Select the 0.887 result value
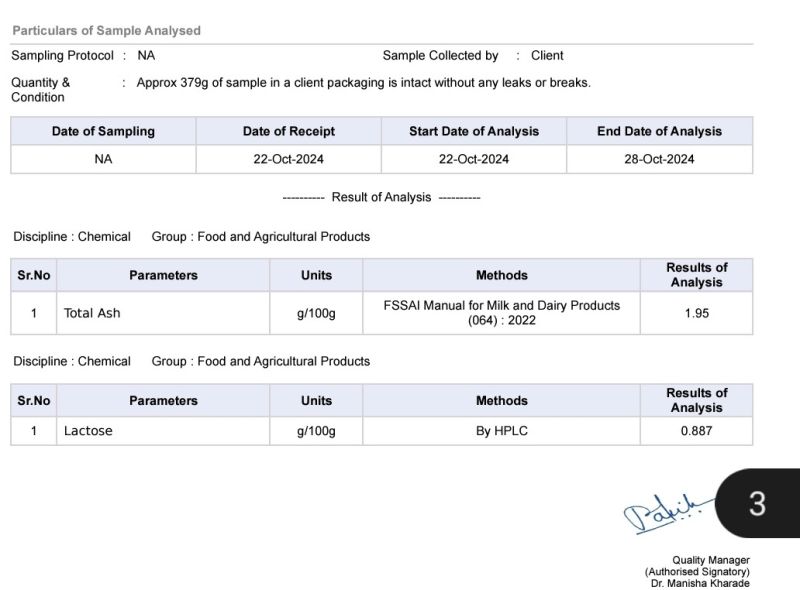The height and width of the screenshot is (590, 800). pos(696,431)
